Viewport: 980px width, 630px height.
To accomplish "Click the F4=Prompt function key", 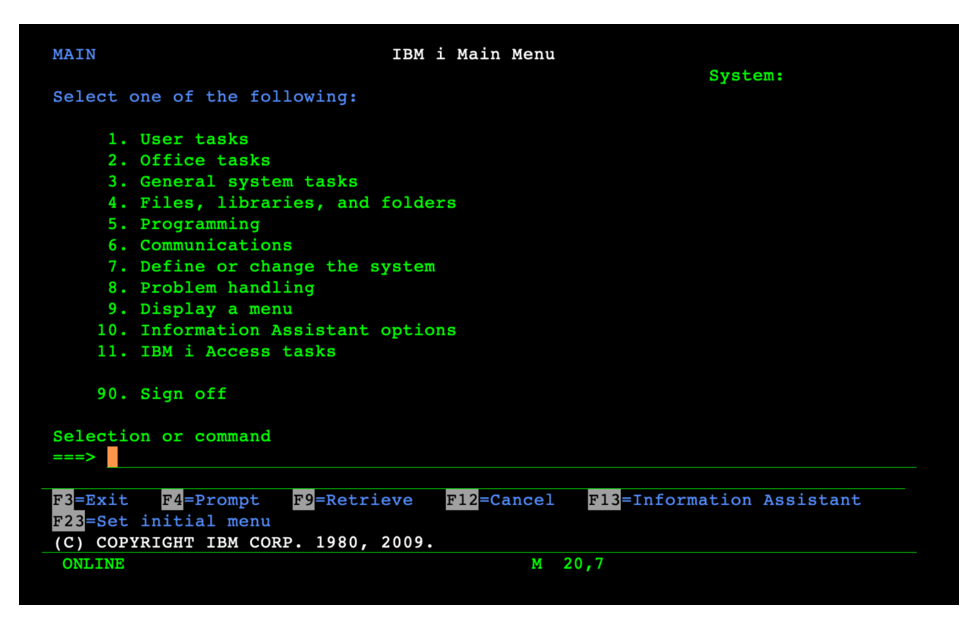I will [210, 500].
